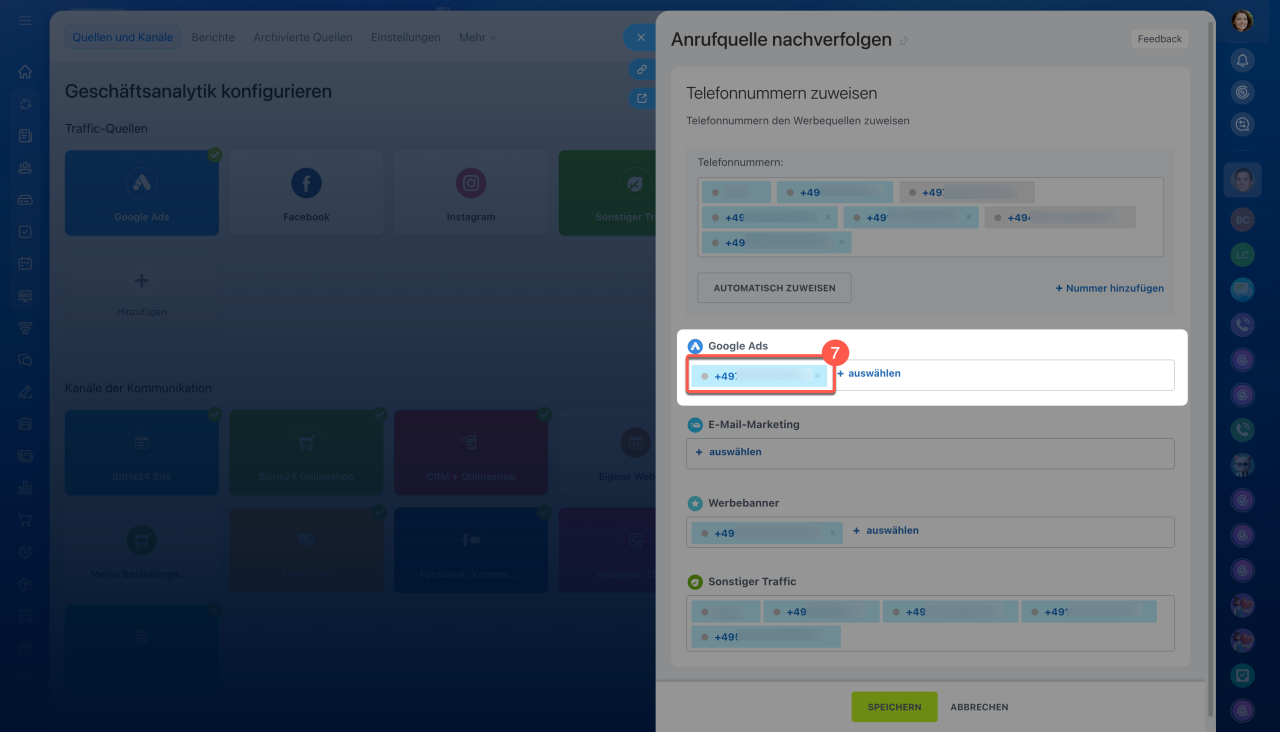1280x732 pixels.
Task: Open the checkbox tasks icon in left sidebar
Action: pos(25,231)
